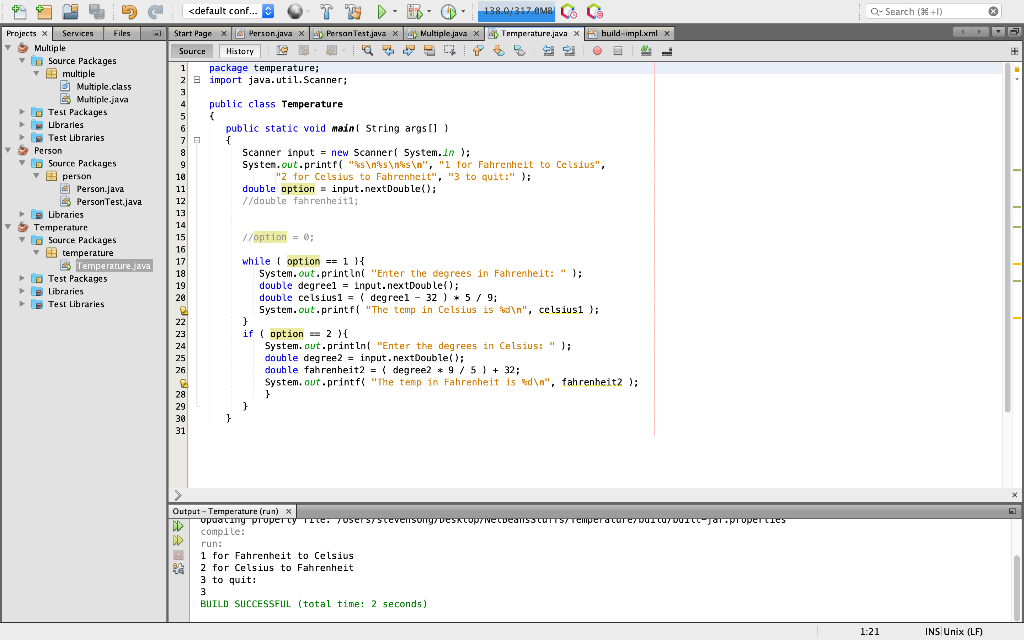Re-run the program from the Output panel
The image size is (1024, 640).
(179, 524)
